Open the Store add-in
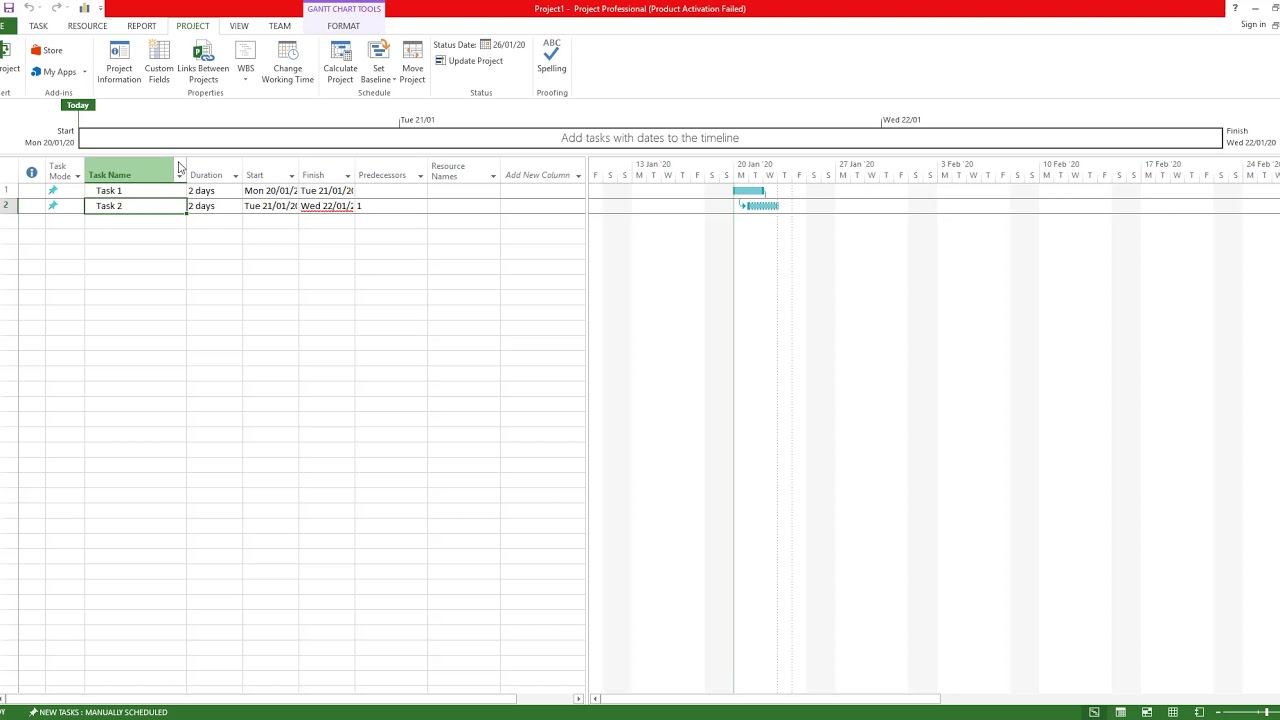1280x720 pixels. [47, 50]
